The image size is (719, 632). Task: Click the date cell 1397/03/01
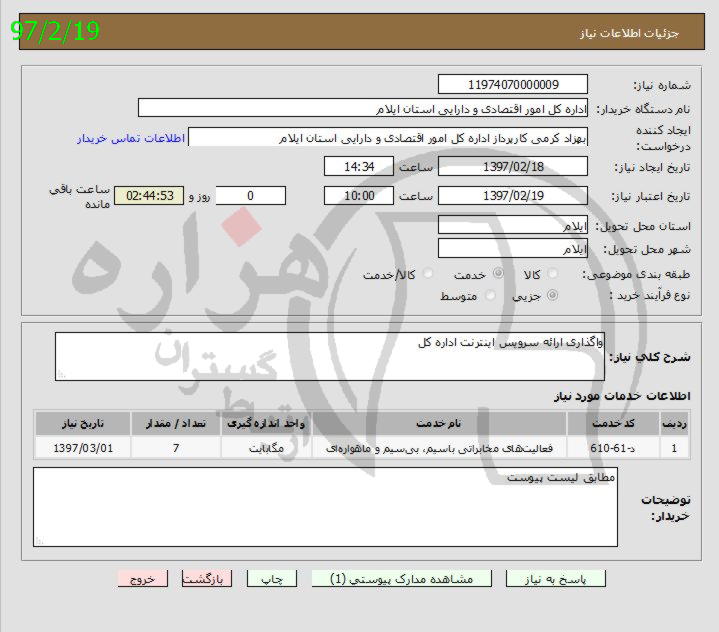(x=83, y=448)
